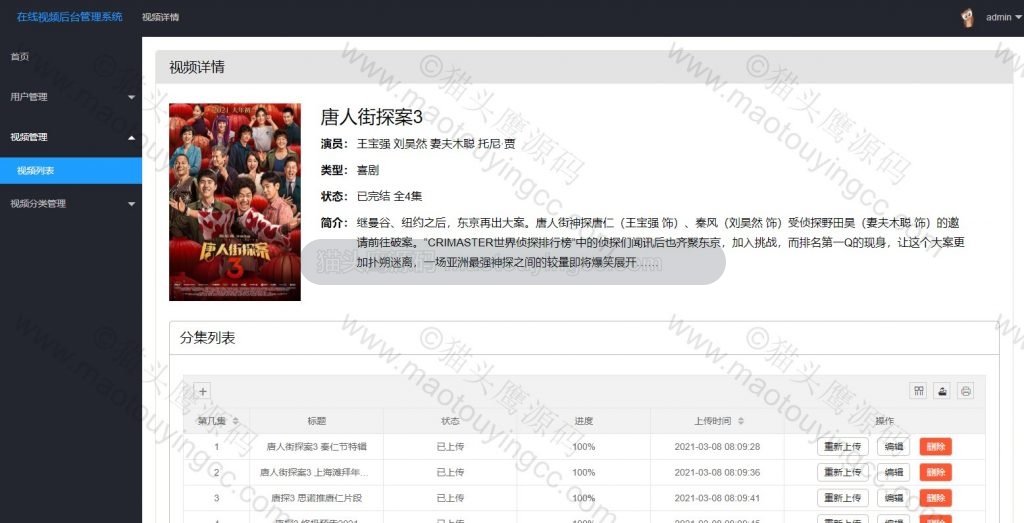Click the 视频详情 breadcrumb in top bar
The width and height of the screenshot is (1024, 523).
click(160, 18)
